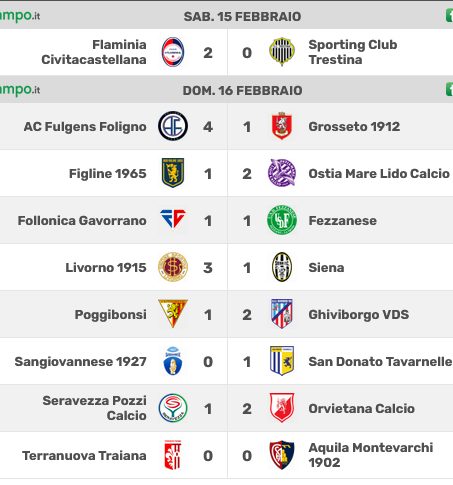This screenshot has width=453, height=485.
Task: Open the Aquila Montevarchi 1902 link
Action: pyautogui.click(x=371, y=455)
